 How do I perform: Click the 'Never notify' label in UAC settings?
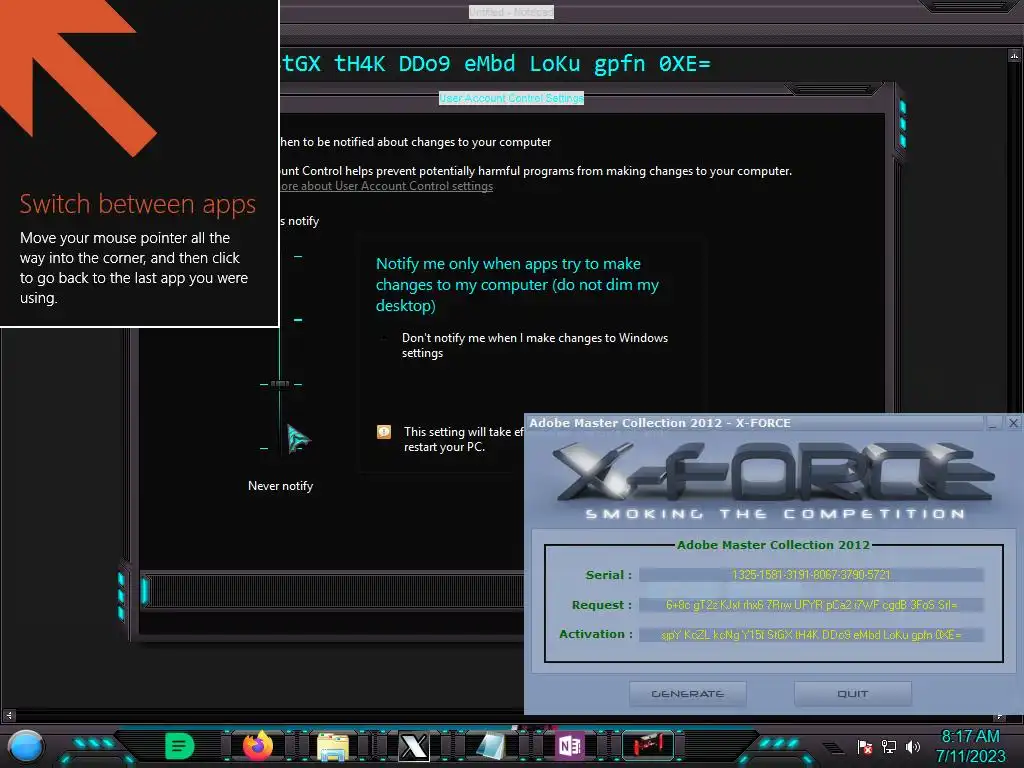click(x=281, y=486)
